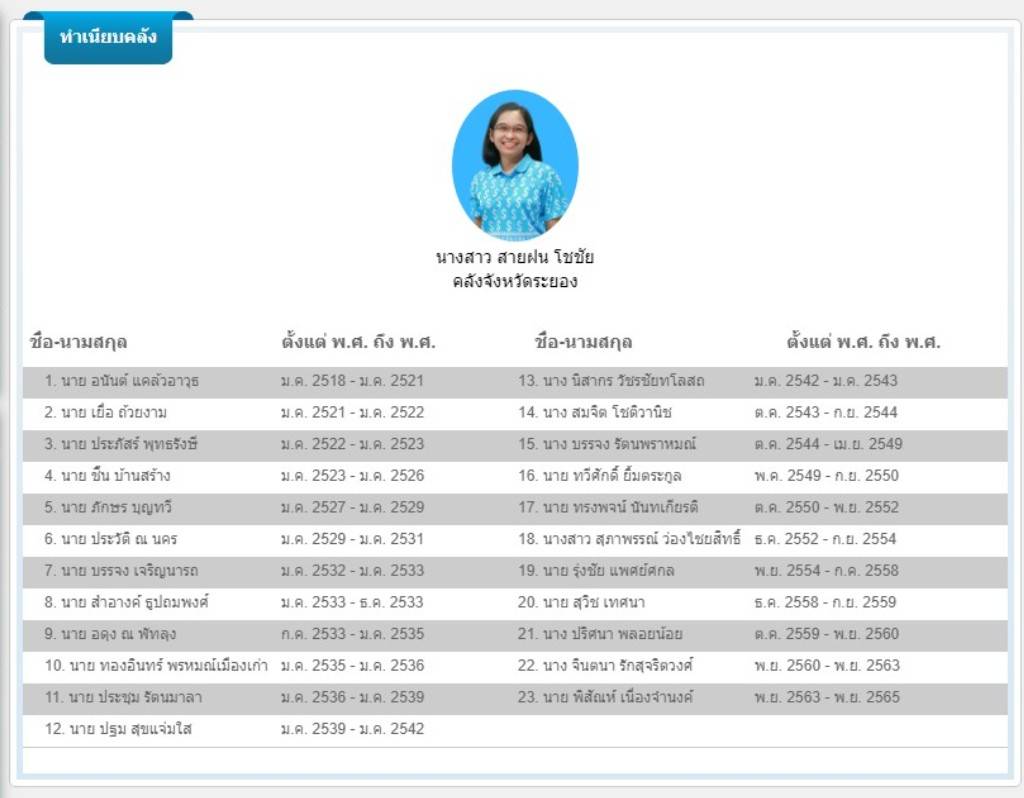Click the right ชื่อ-นามสกุล column header
The image size is (1024, 798).
(583, 342)
